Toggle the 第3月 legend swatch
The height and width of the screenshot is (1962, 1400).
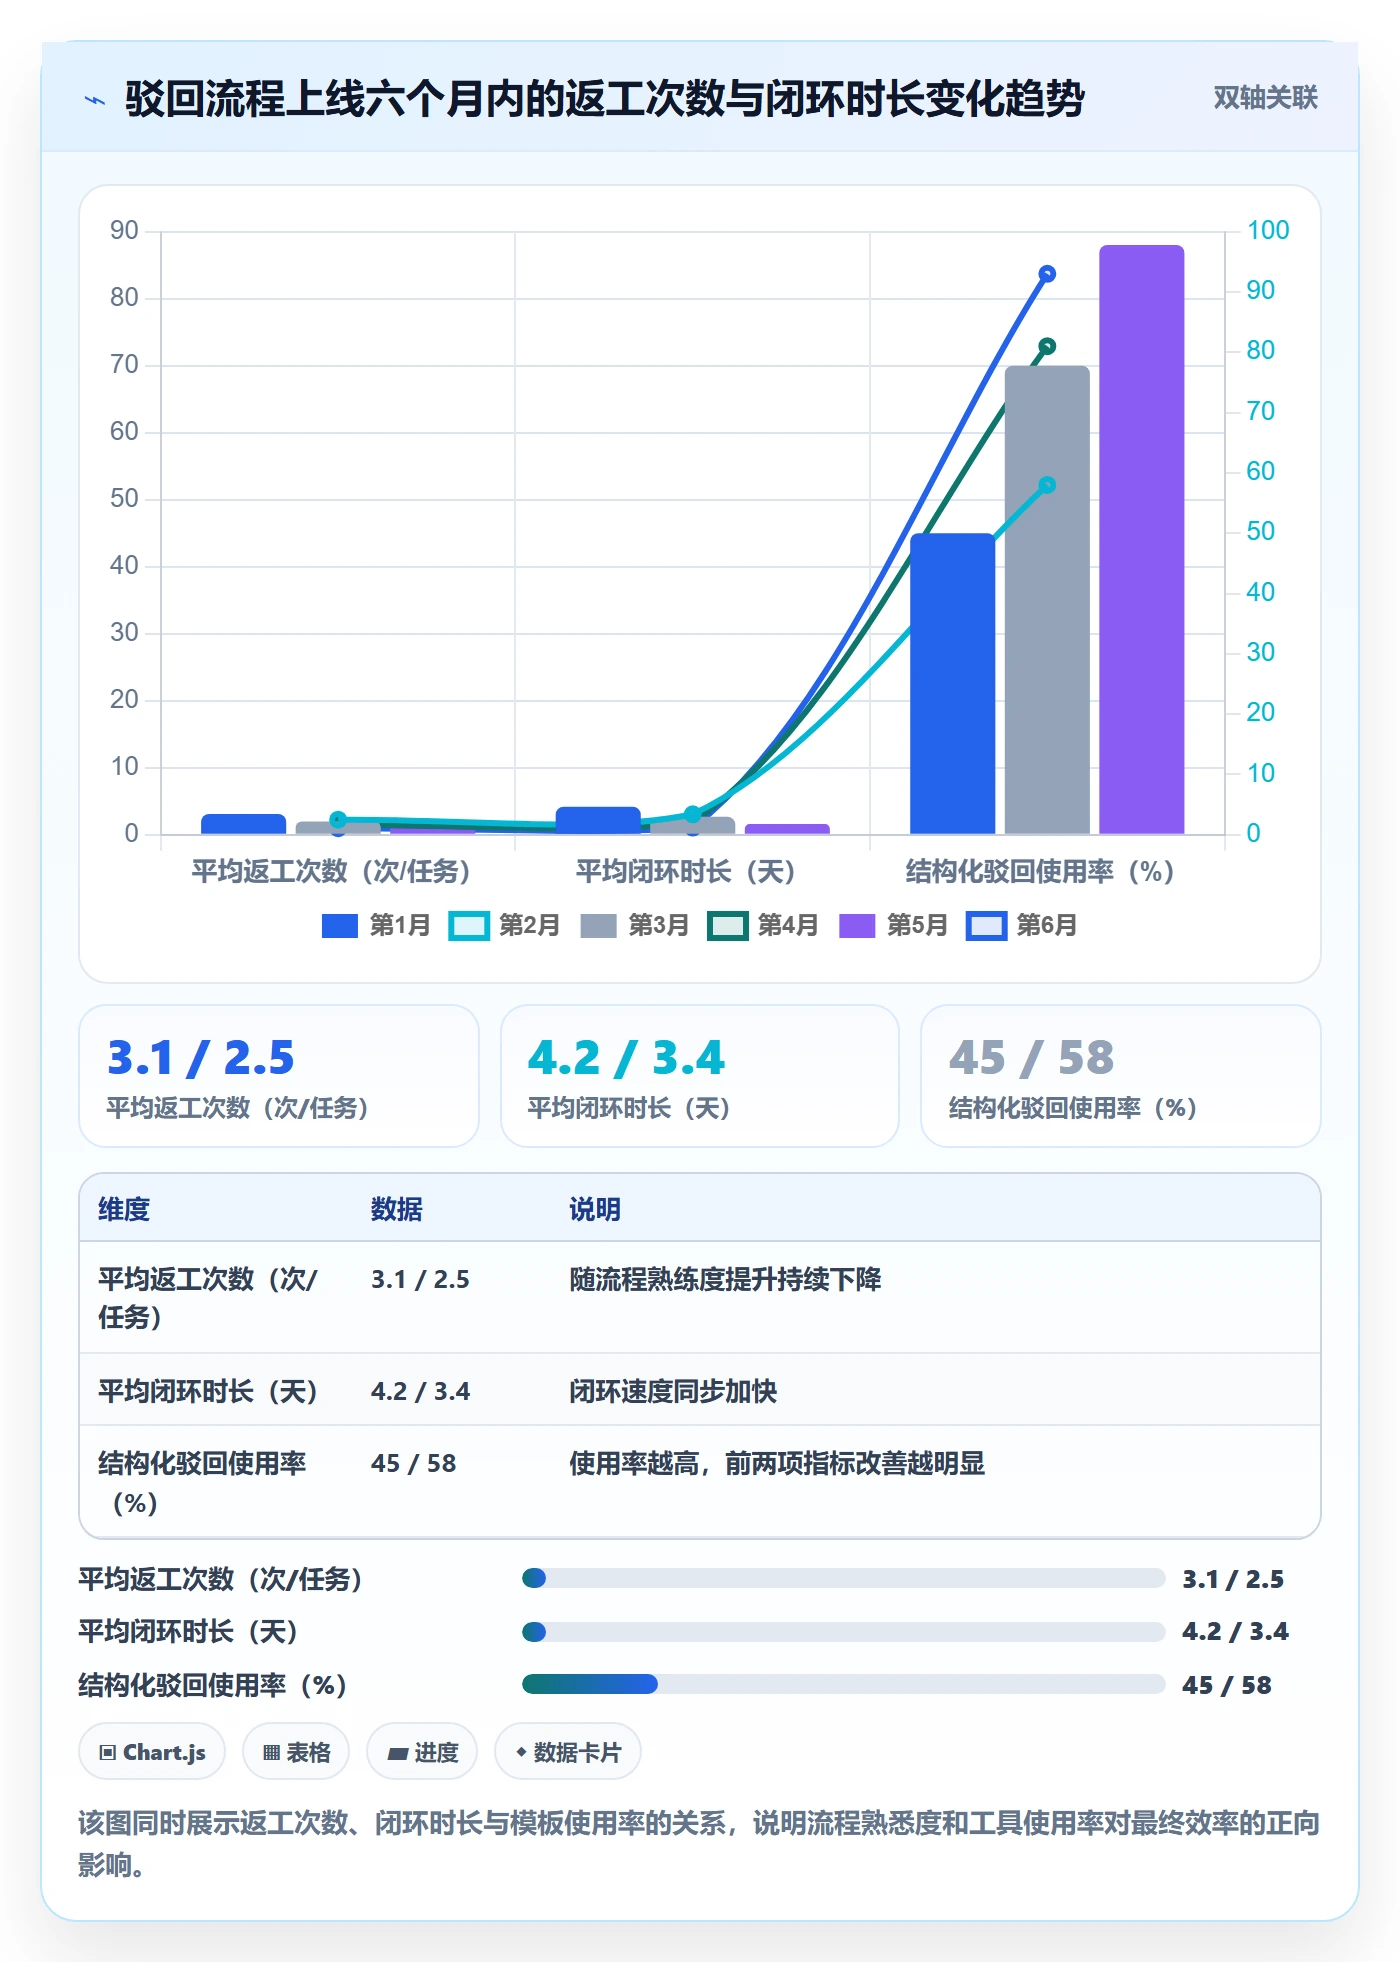[598, 926]
